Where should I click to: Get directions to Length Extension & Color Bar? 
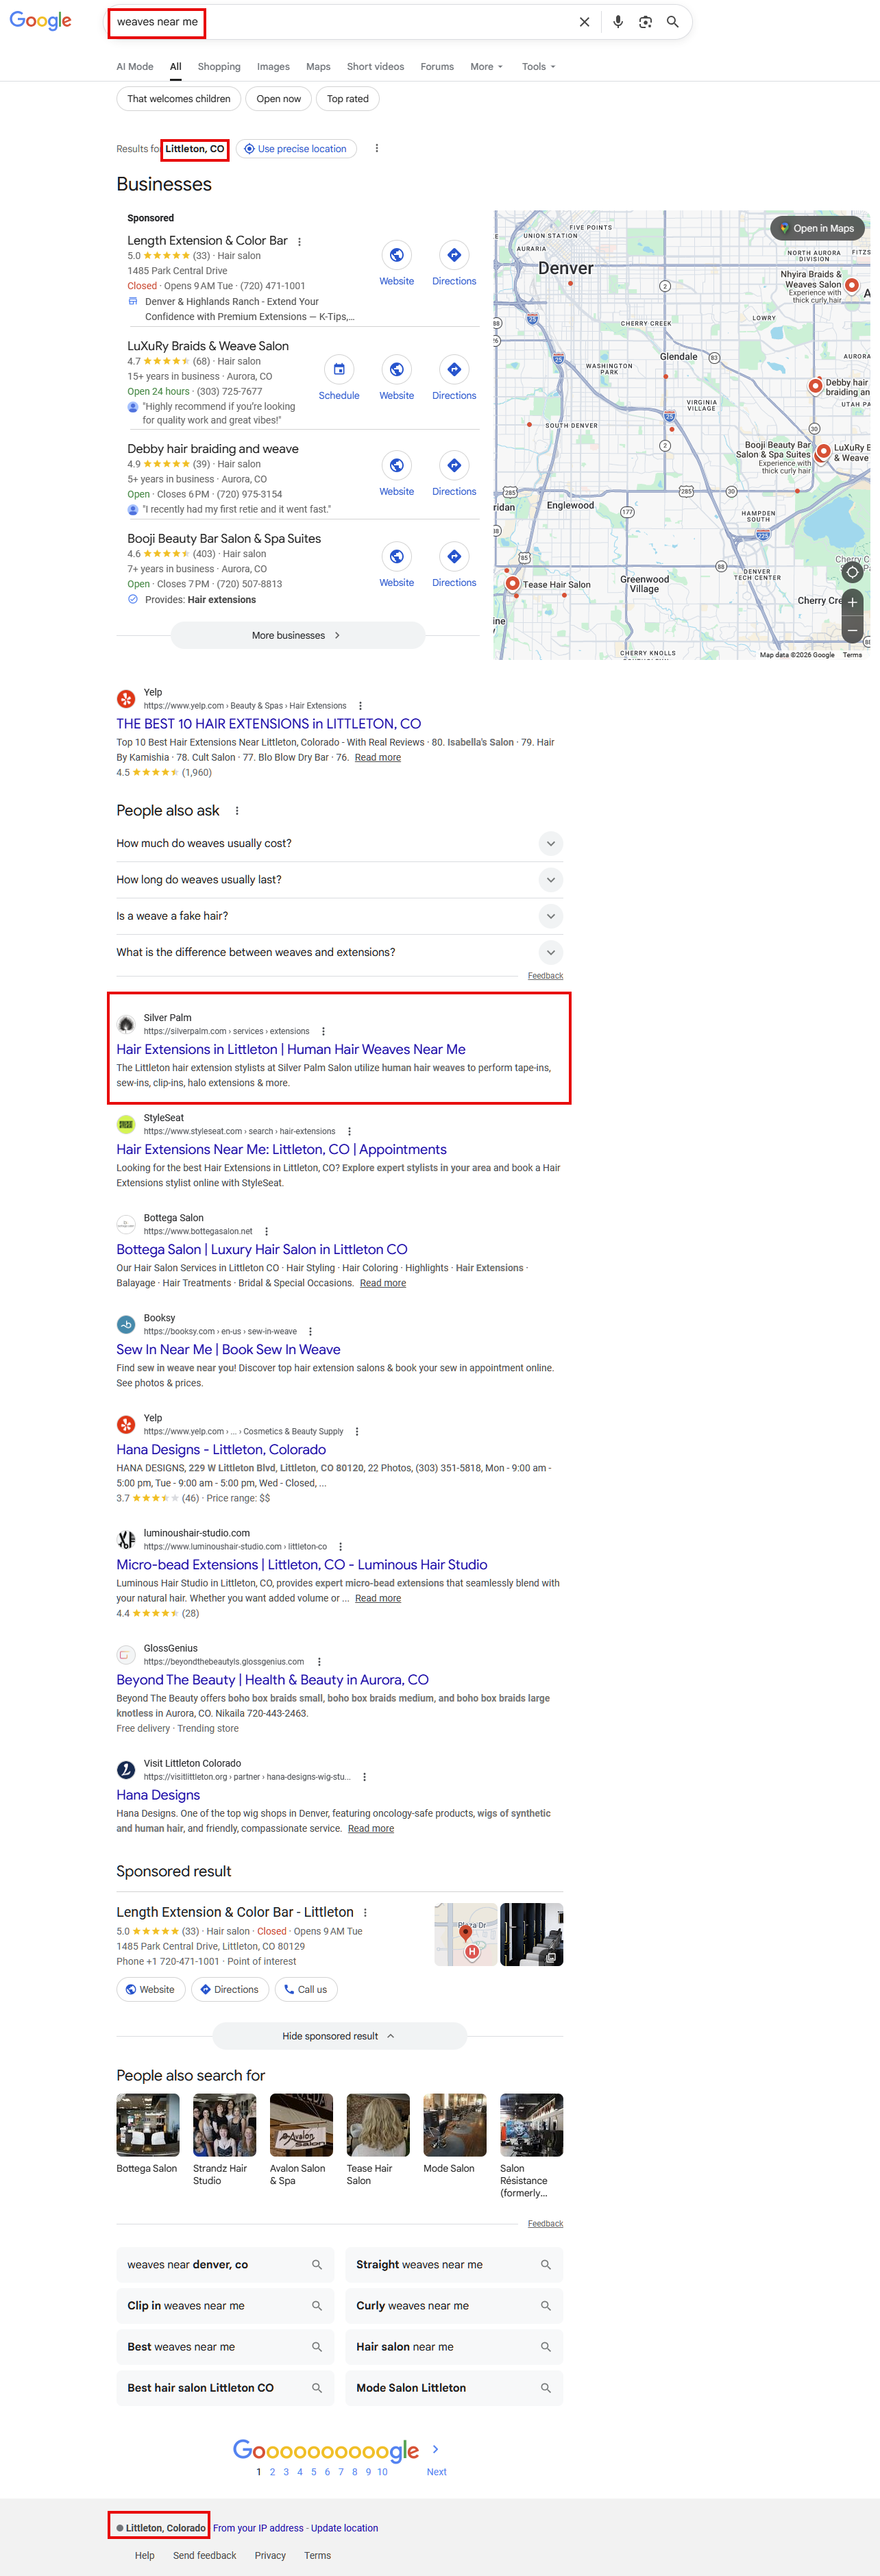454,255
